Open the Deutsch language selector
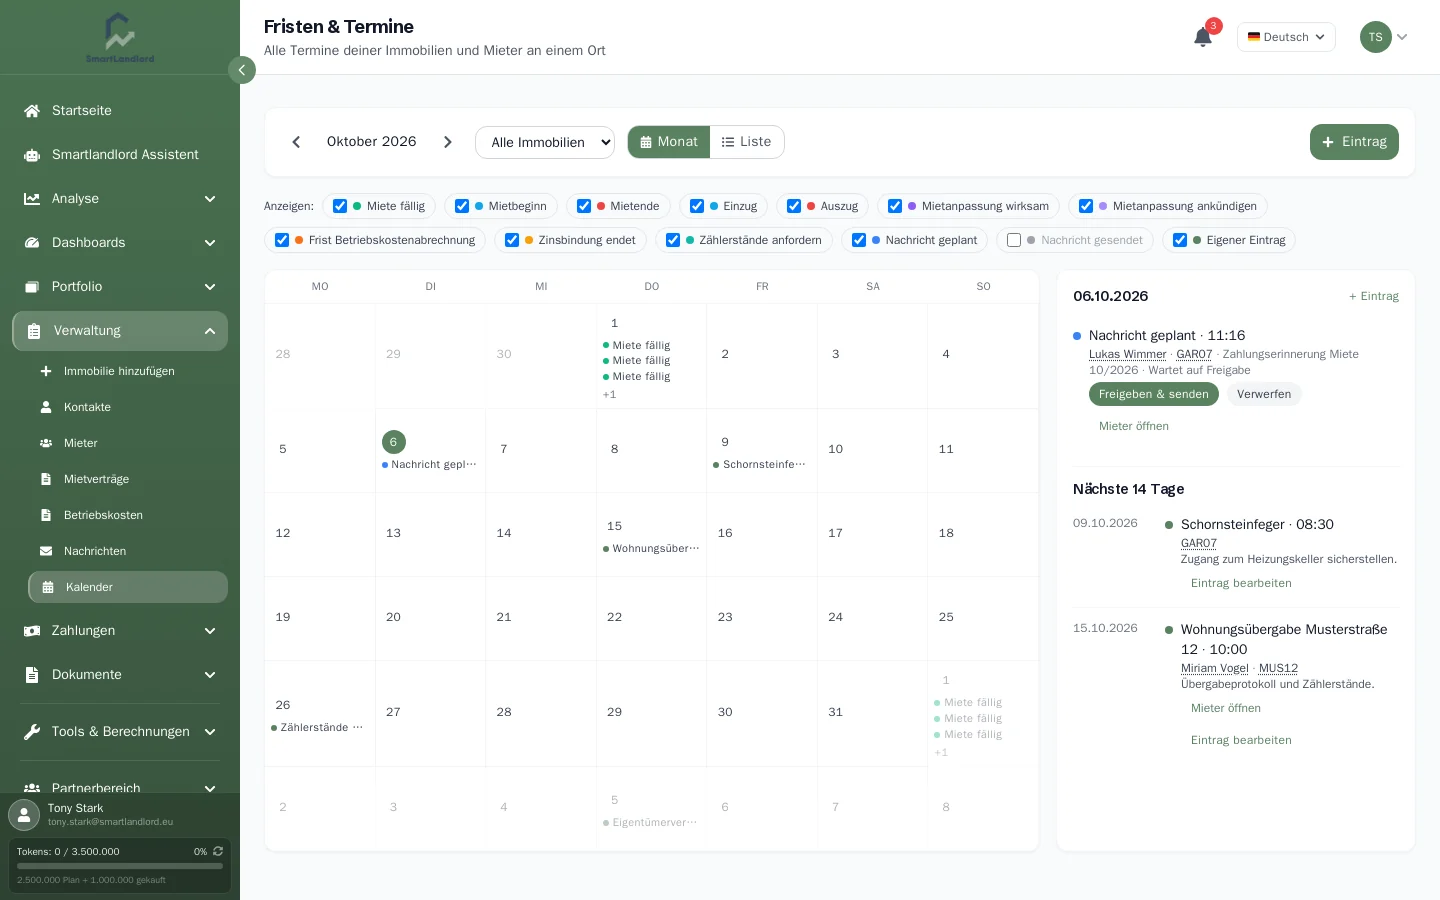The height and width of the screenshot is (900, 1440). point(1286,37)
